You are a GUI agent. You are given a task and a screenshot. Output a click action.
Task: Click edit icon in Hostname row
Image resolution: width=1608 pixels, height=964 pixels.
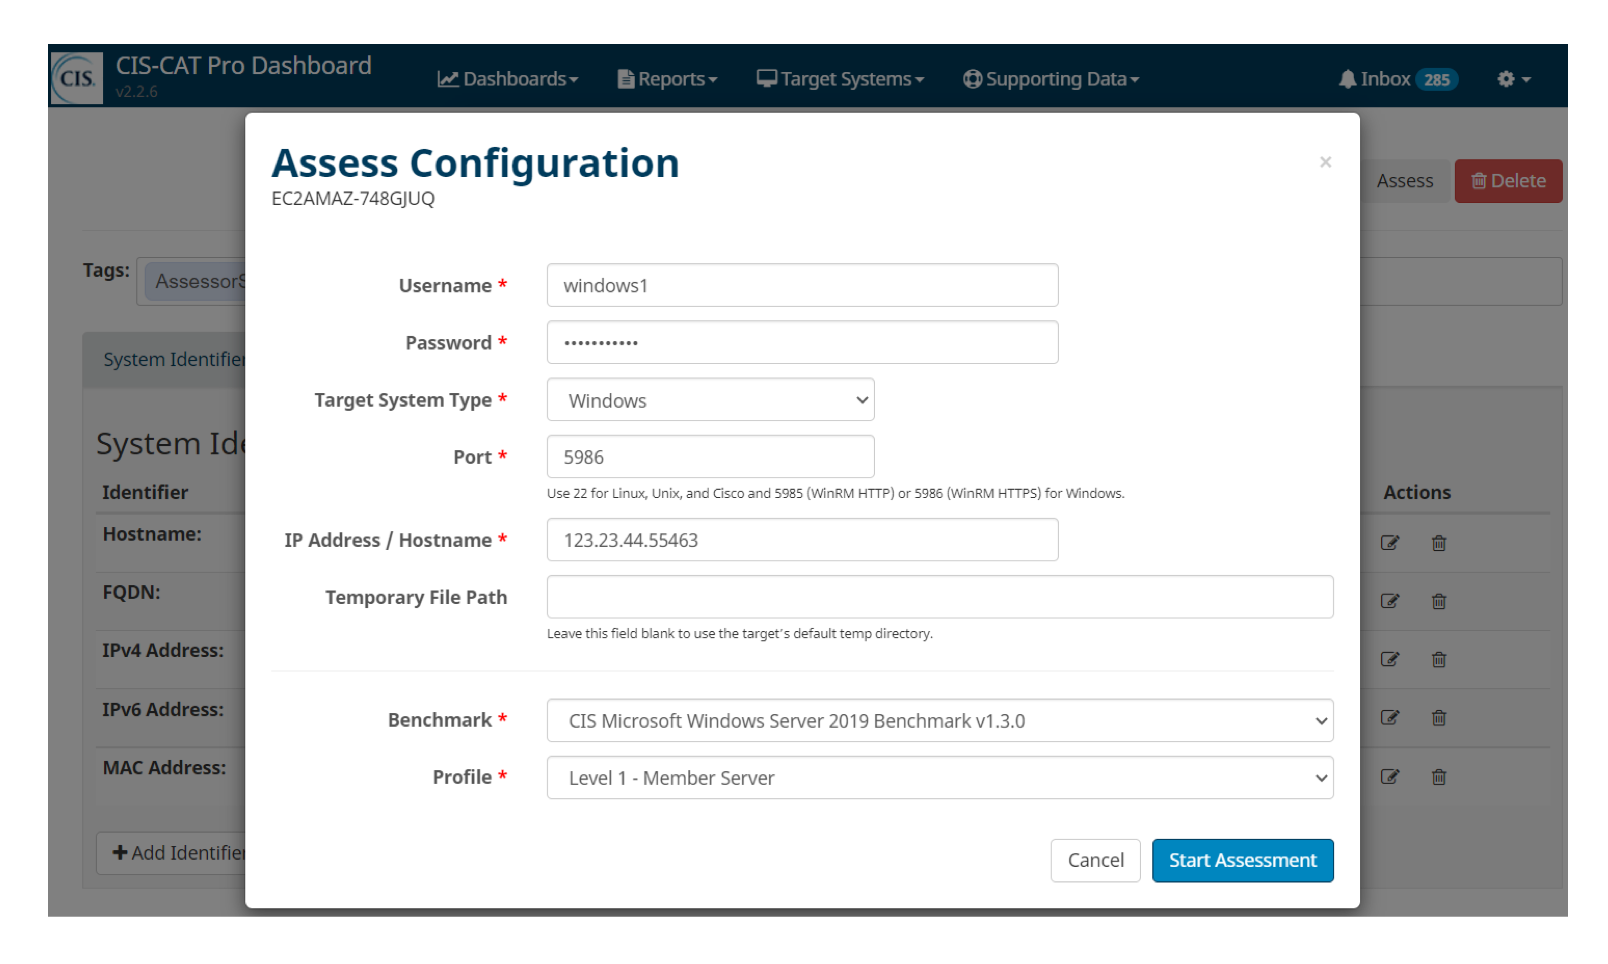1389,543
